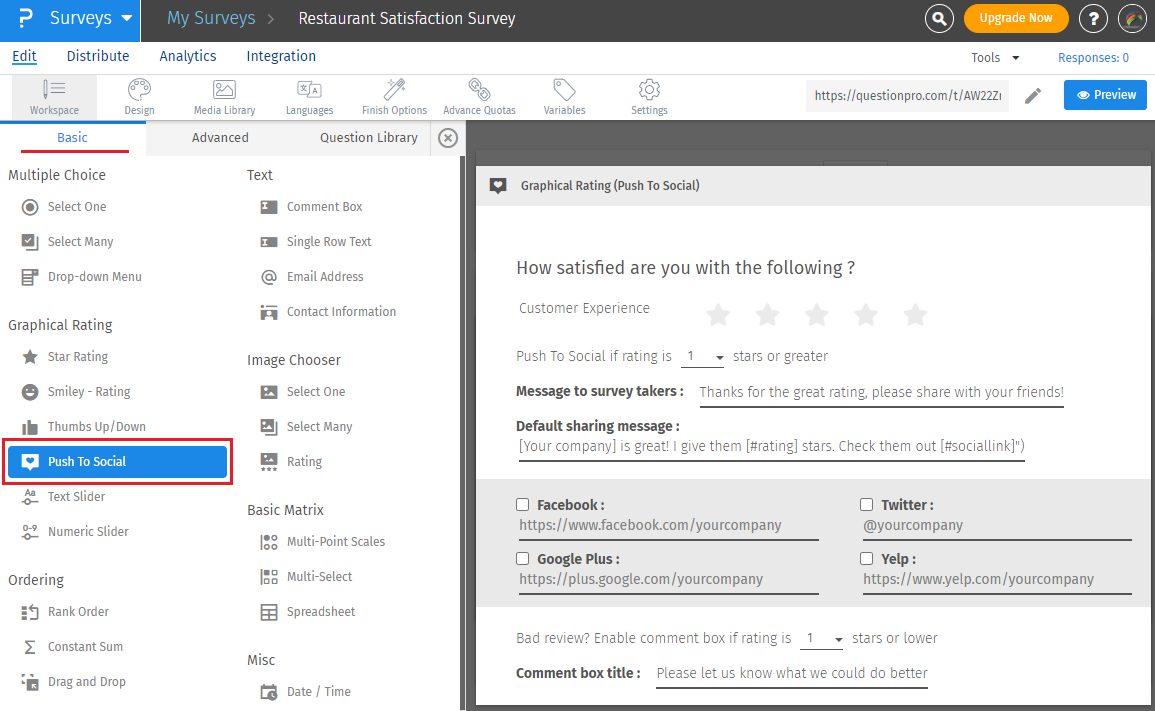Screen dimensions: 1155x711
Task: Open Languages settings
Action: 309,97
